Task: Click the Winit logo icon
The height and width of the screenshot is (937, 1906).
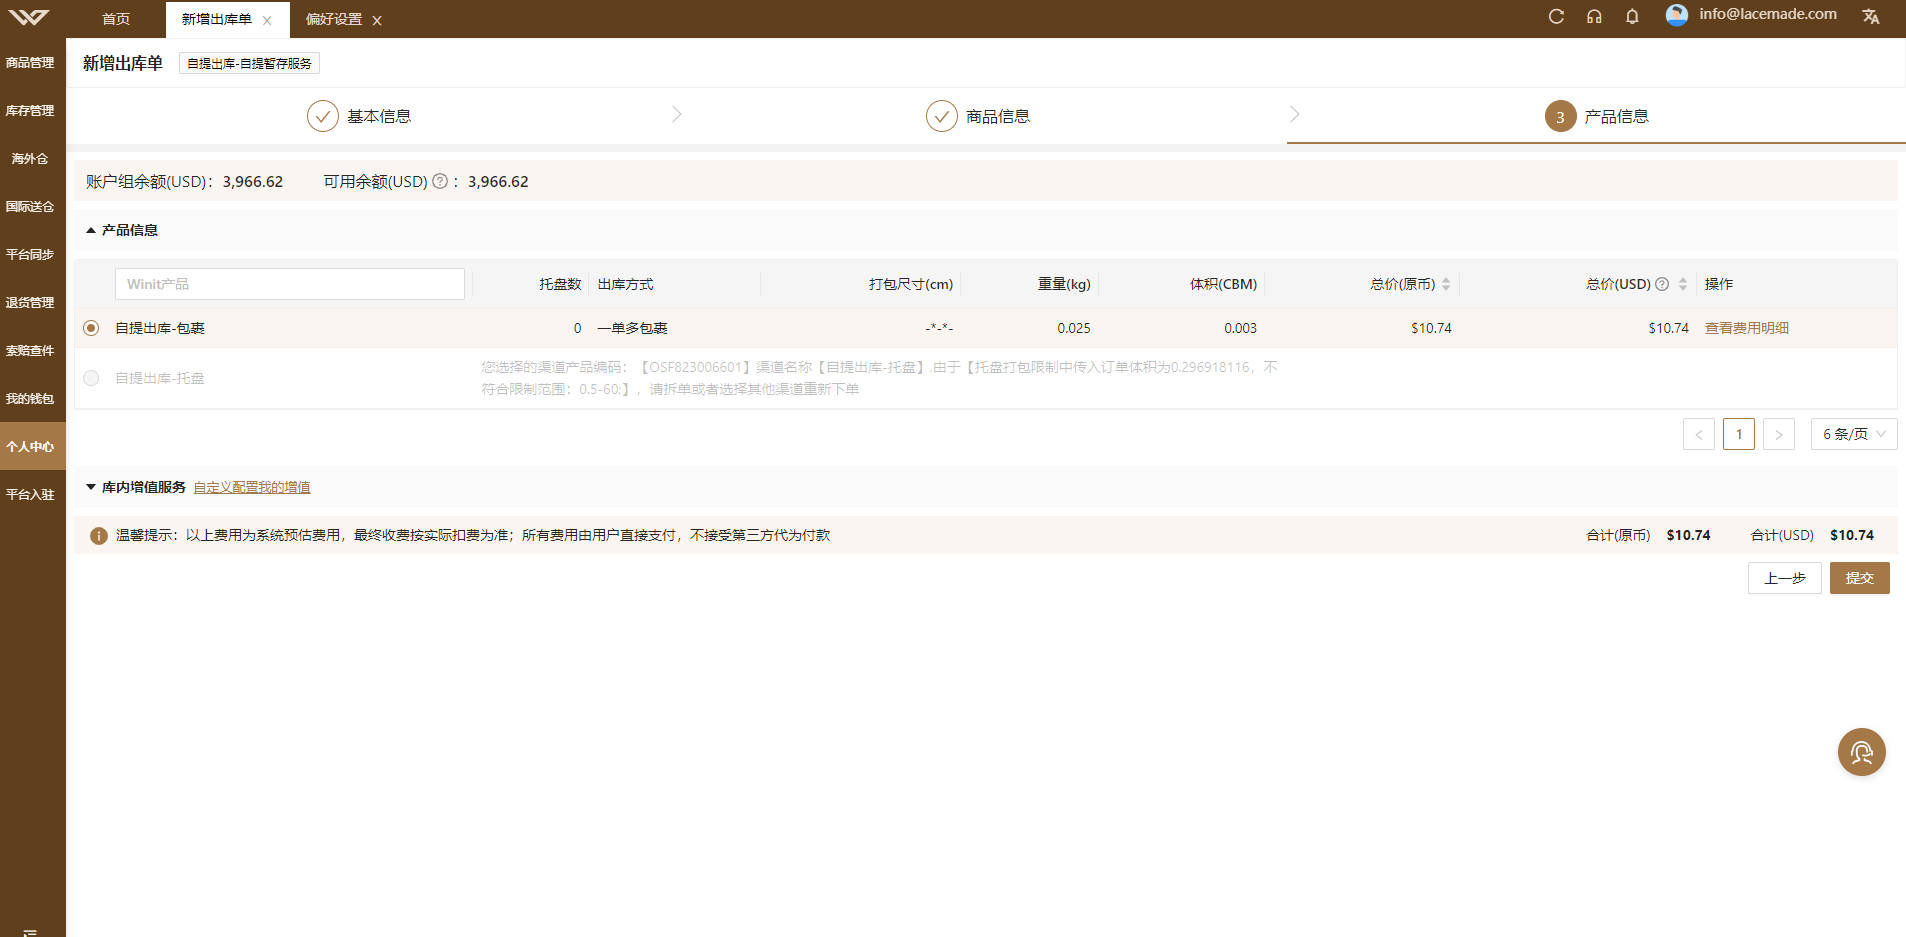Action: pos(29,17)
